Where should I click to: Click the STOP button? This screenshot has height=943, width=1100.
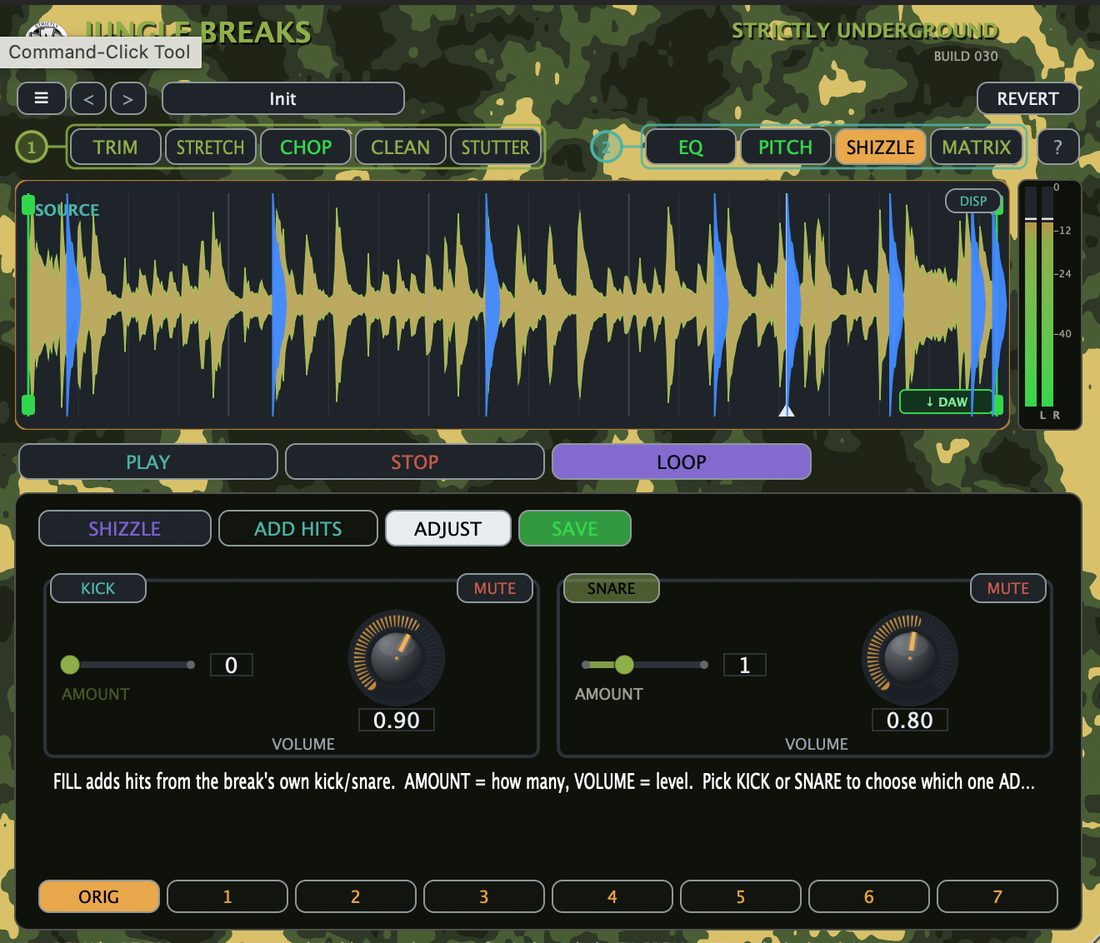tap(415, 462)
